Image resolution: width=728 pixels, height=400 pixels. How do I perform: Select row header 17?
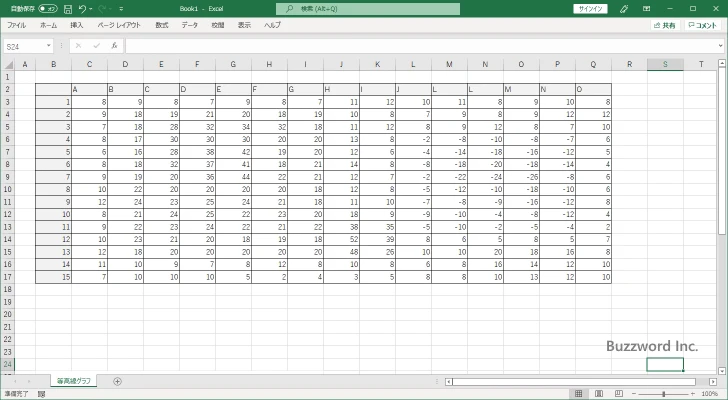[x=7, y=277]
